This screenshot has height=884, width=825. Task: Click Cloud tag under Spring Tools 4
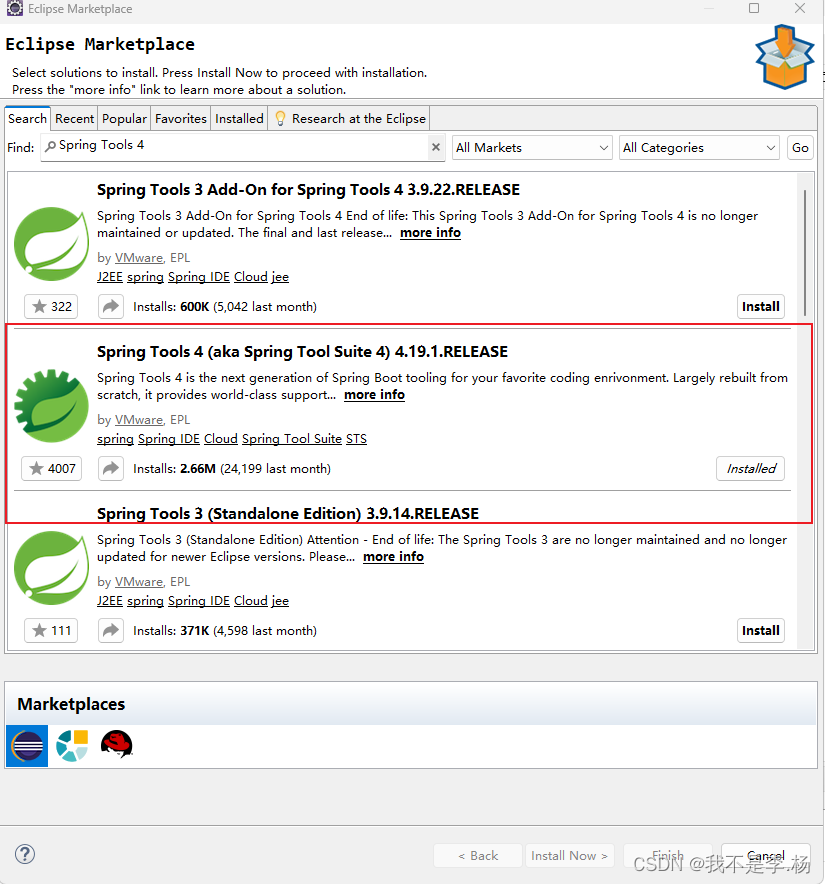point(220,439)
